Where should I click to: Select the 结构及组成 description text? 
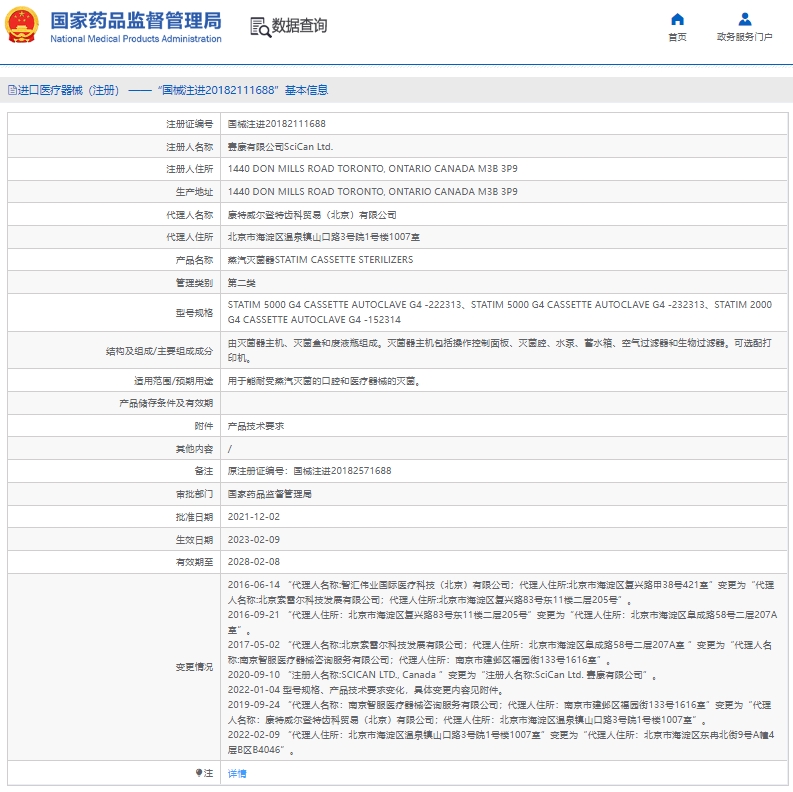point(500,350)
